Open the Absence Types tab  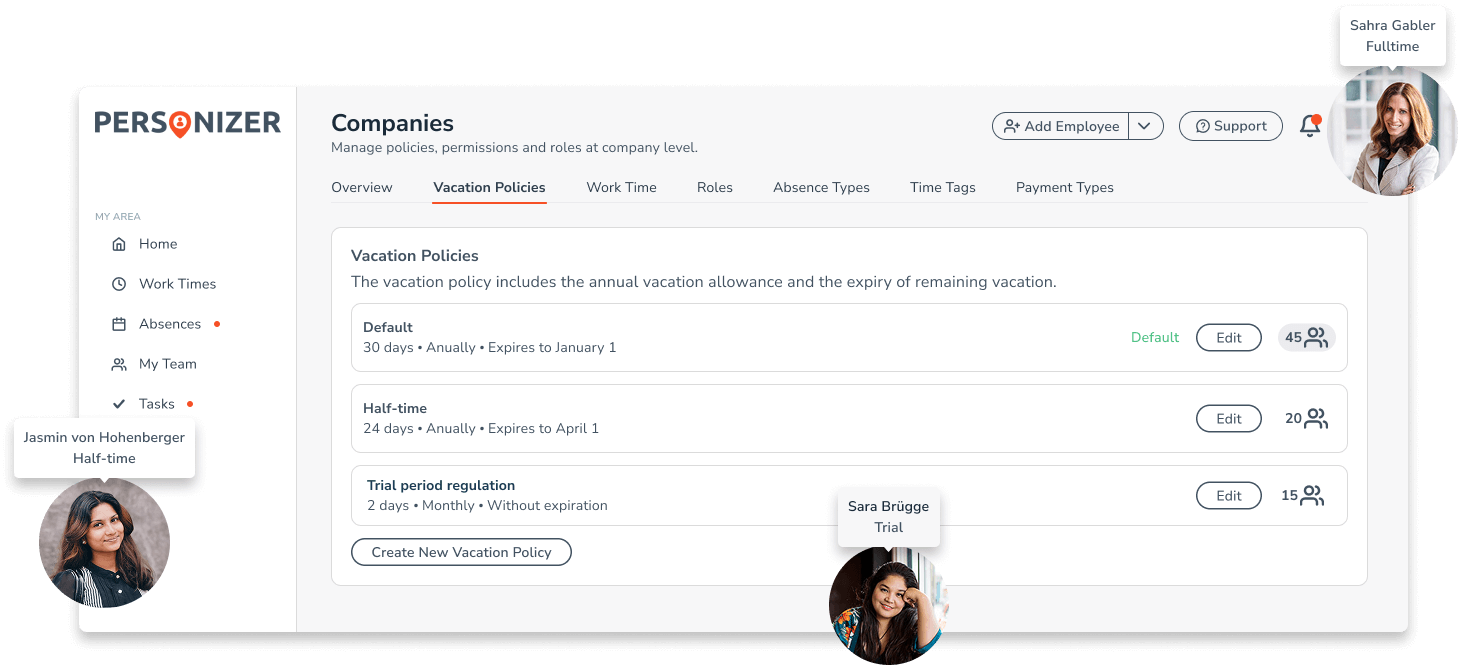coord(821,187)
